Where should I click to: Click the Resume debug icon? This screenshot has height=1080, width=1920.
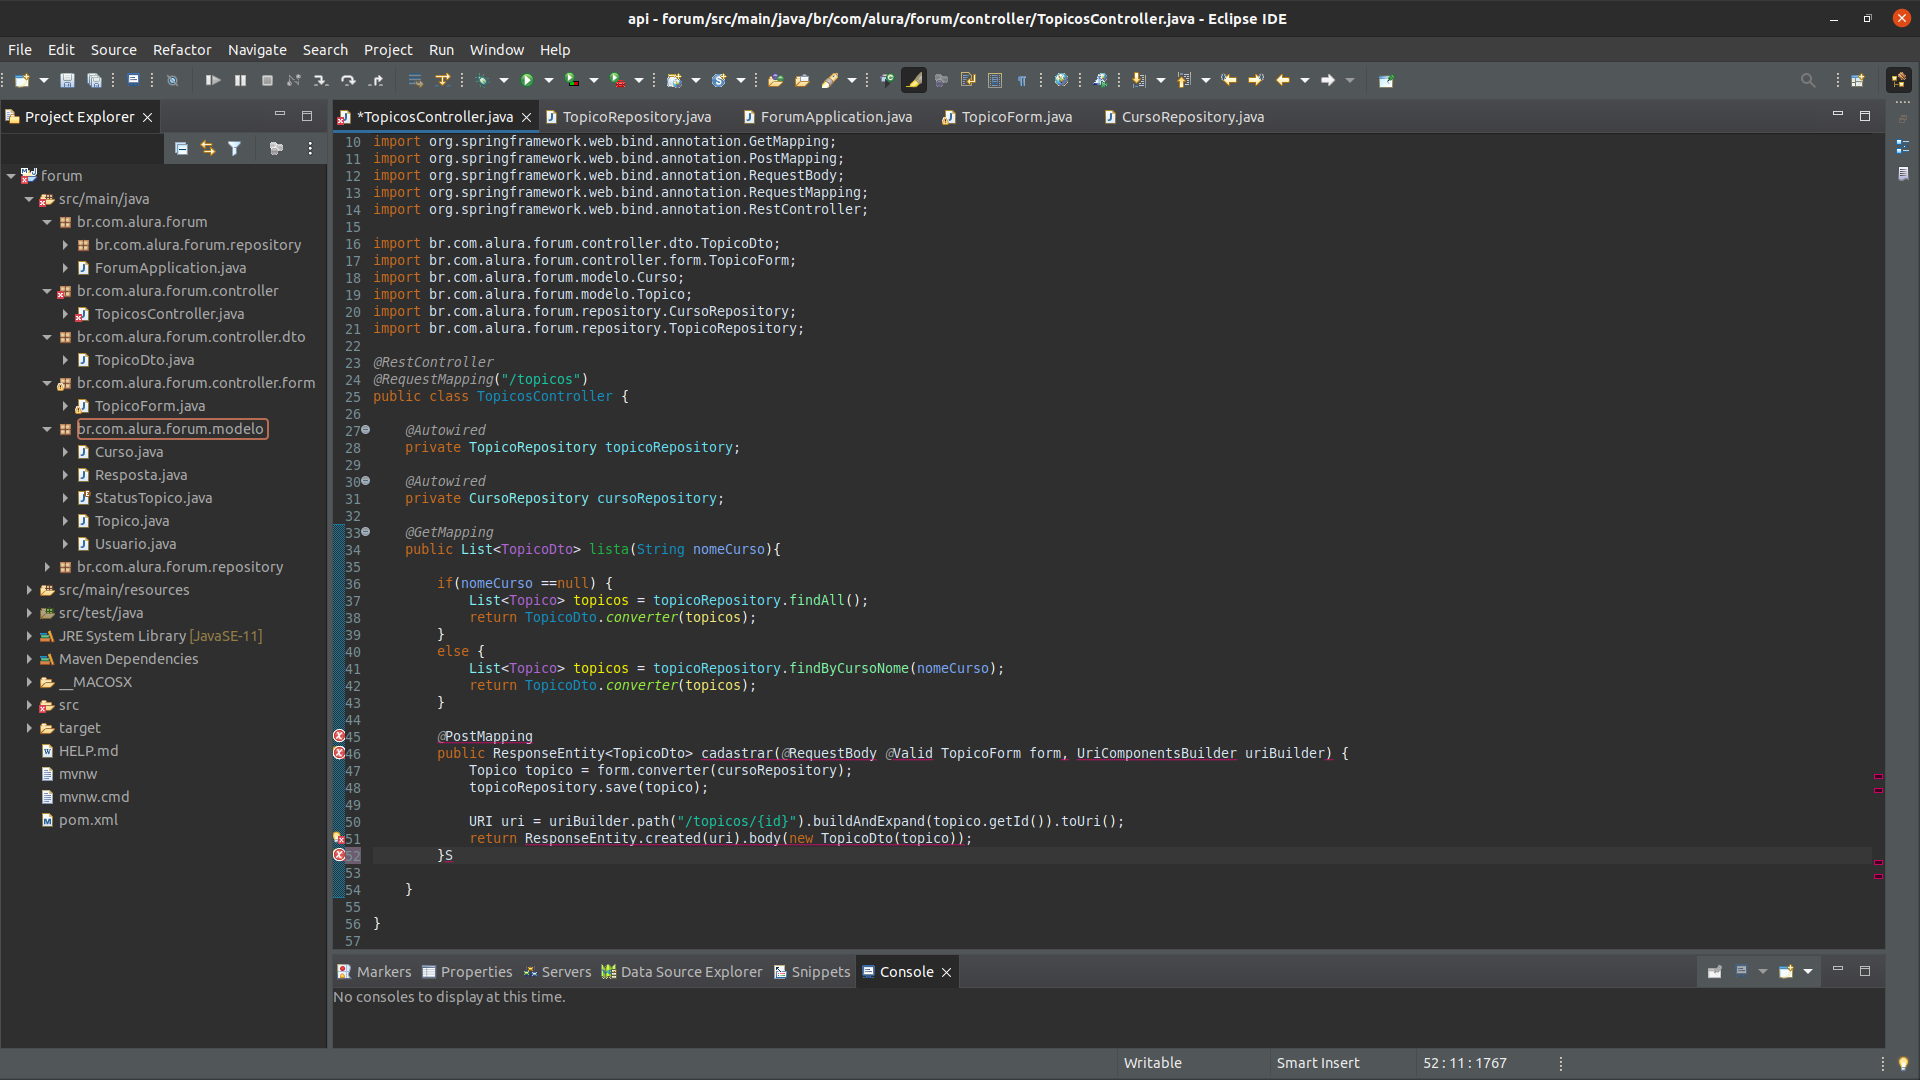(213, 80)
